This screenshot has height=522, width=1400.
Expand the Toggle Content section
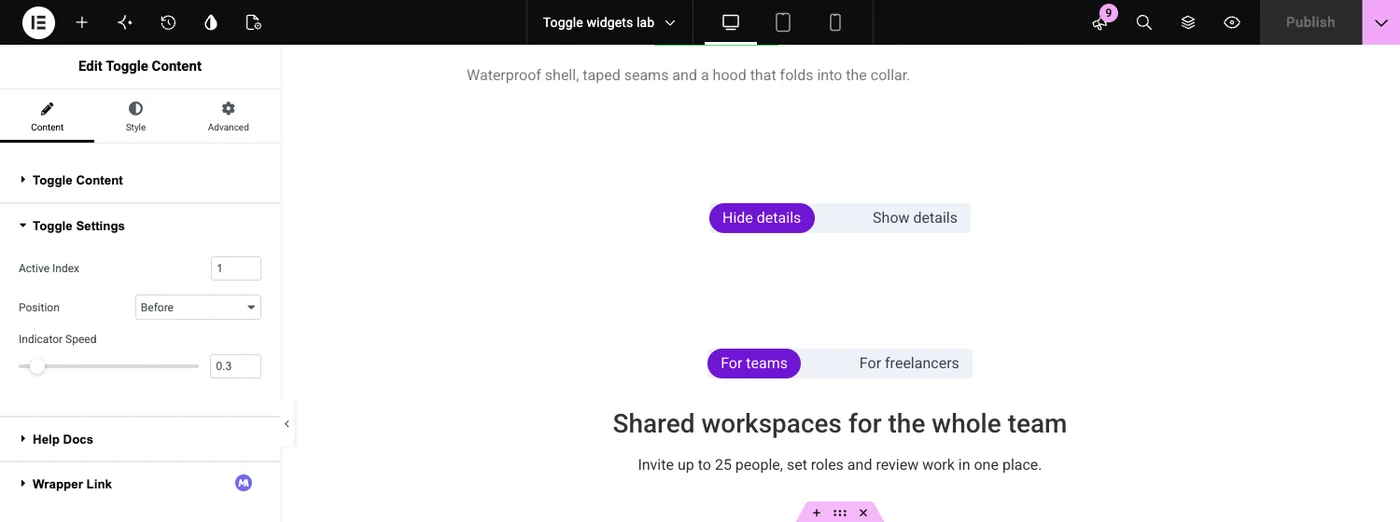point(140,180)
